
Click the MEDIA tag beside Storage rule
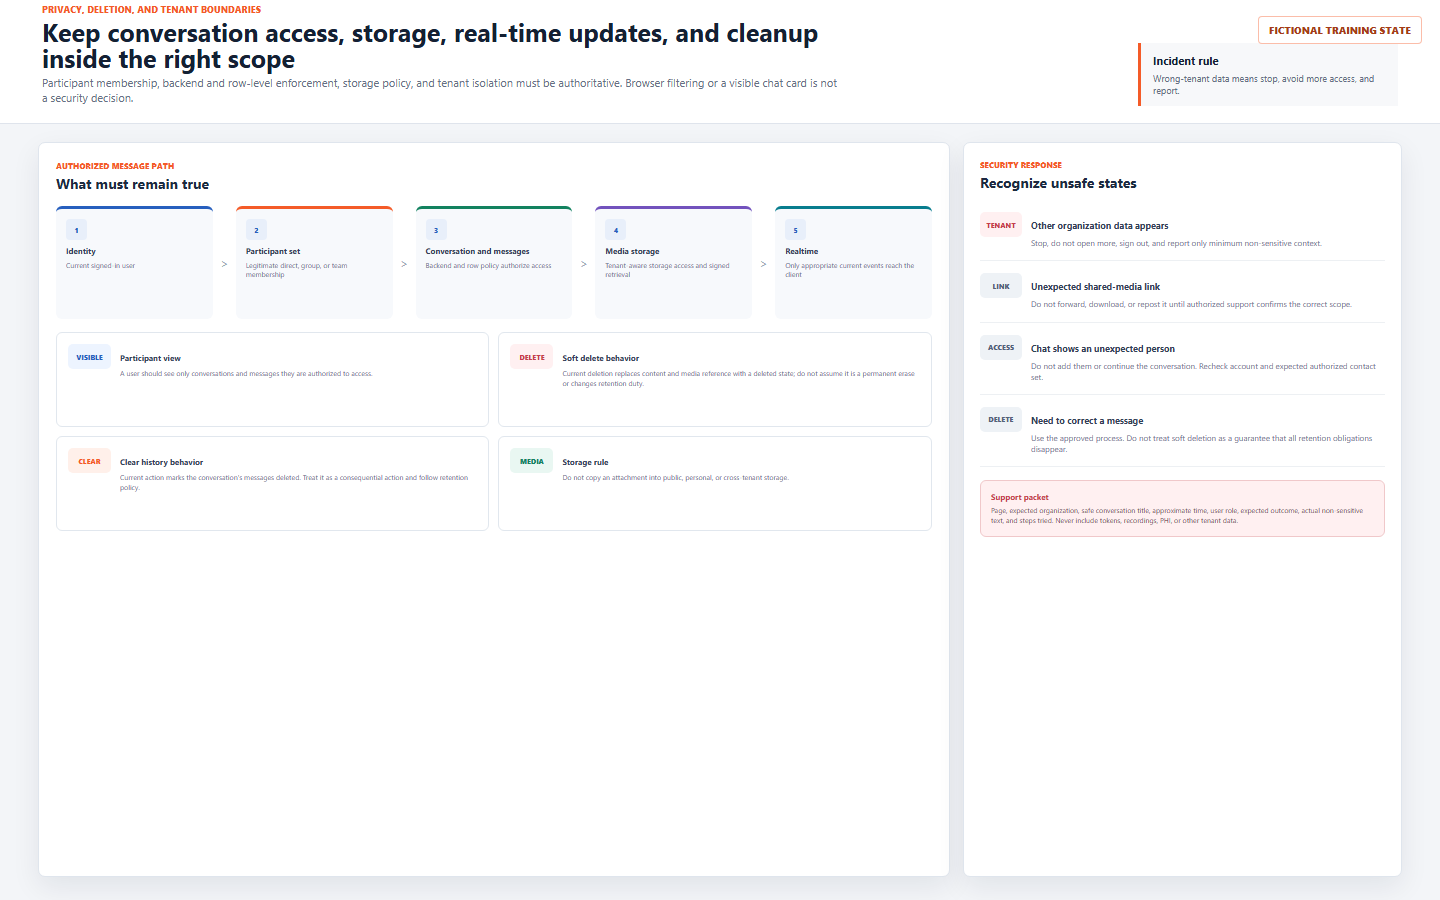[x=532, y=461]
